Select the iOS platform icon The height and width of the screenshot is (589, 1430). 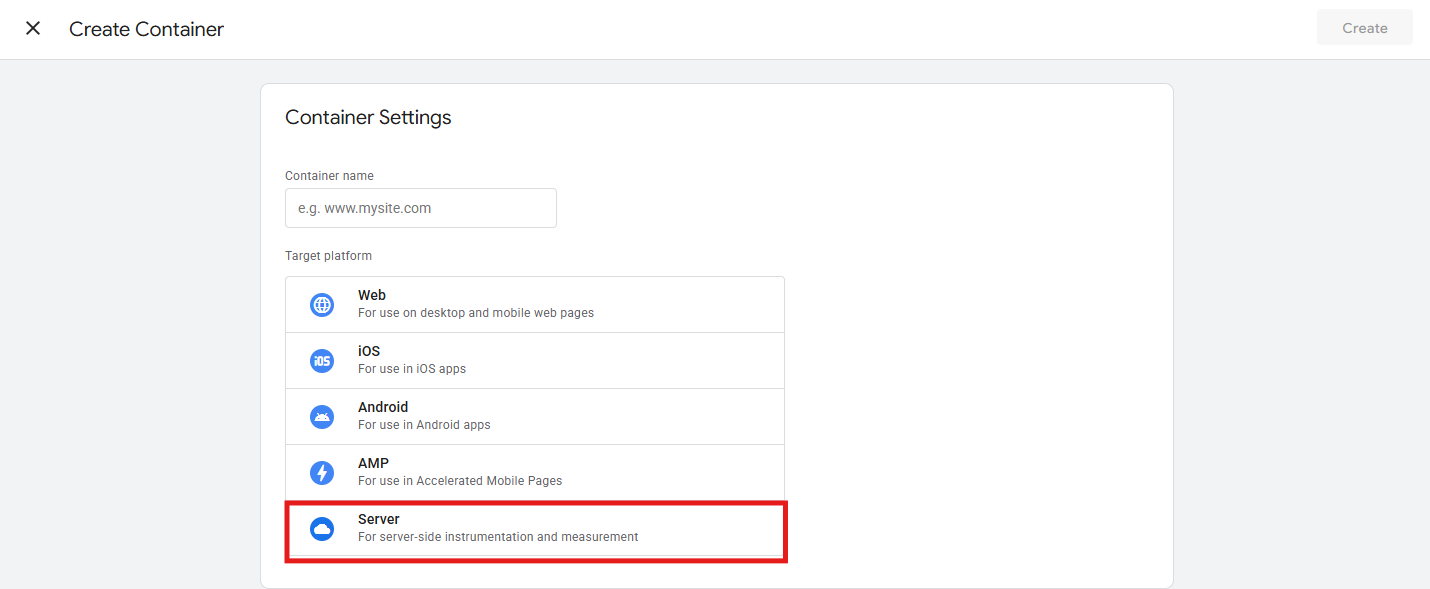coord(322,361)
